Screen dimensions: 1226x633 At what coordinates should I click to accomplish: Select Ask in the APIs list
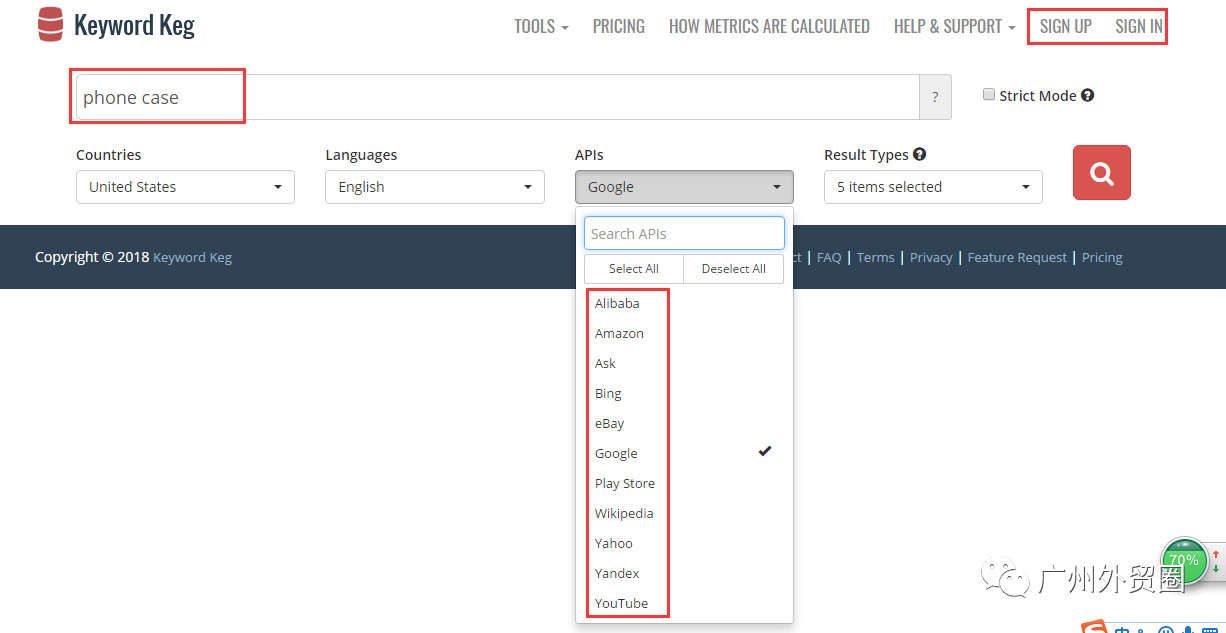[x=684, y=363]
